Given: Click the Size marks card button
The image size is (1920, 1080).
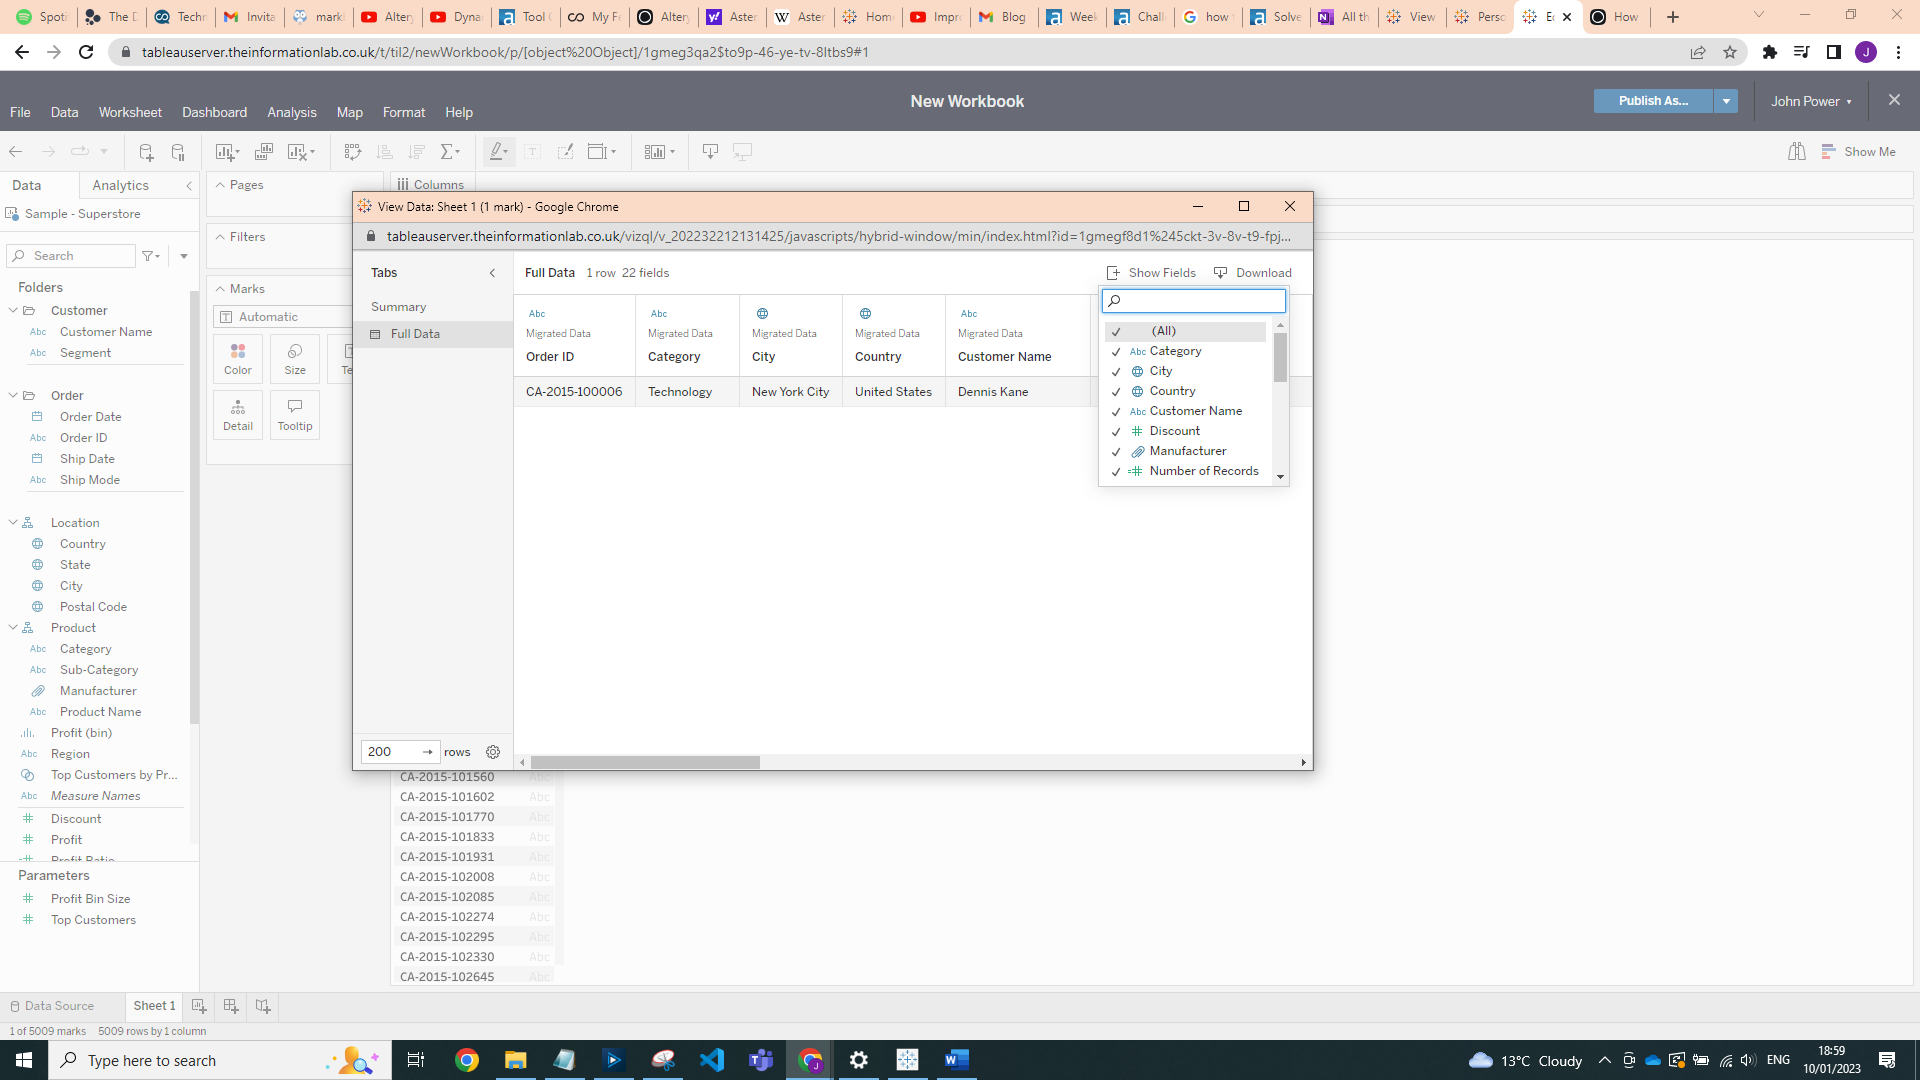Looking at the screenshot, I should pyautogui.click(x=295, y=359).
